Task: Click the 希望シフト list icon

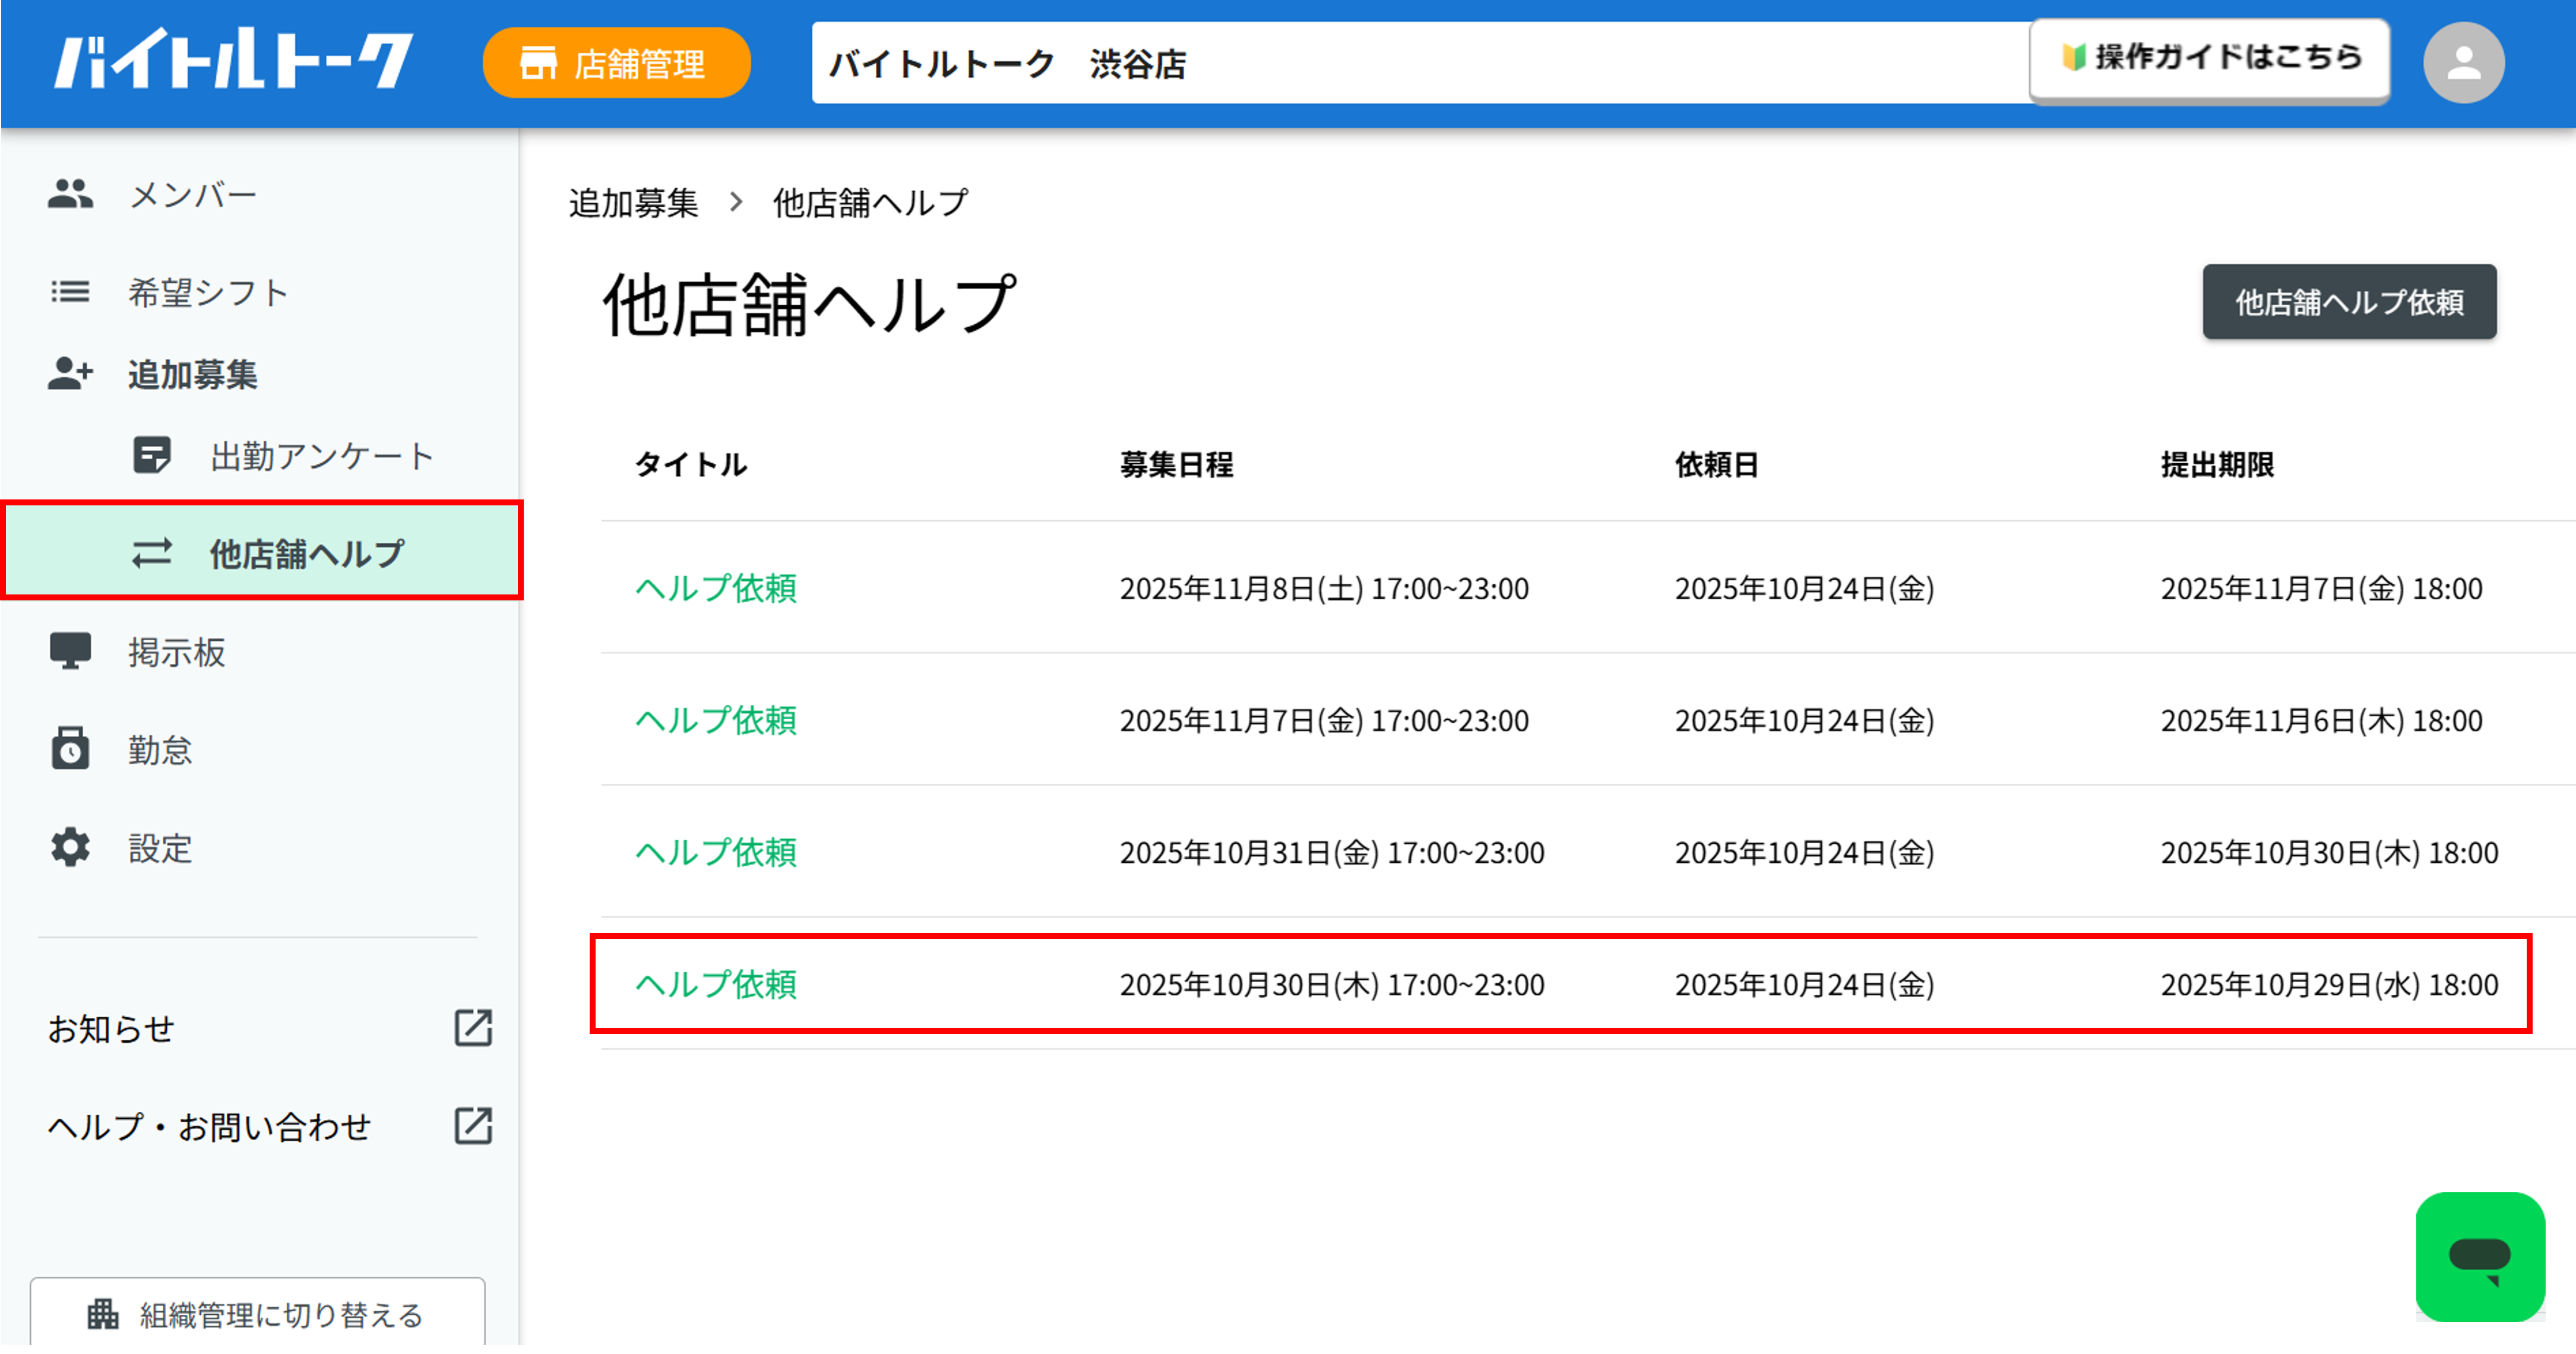Action: tap(70, 292)
